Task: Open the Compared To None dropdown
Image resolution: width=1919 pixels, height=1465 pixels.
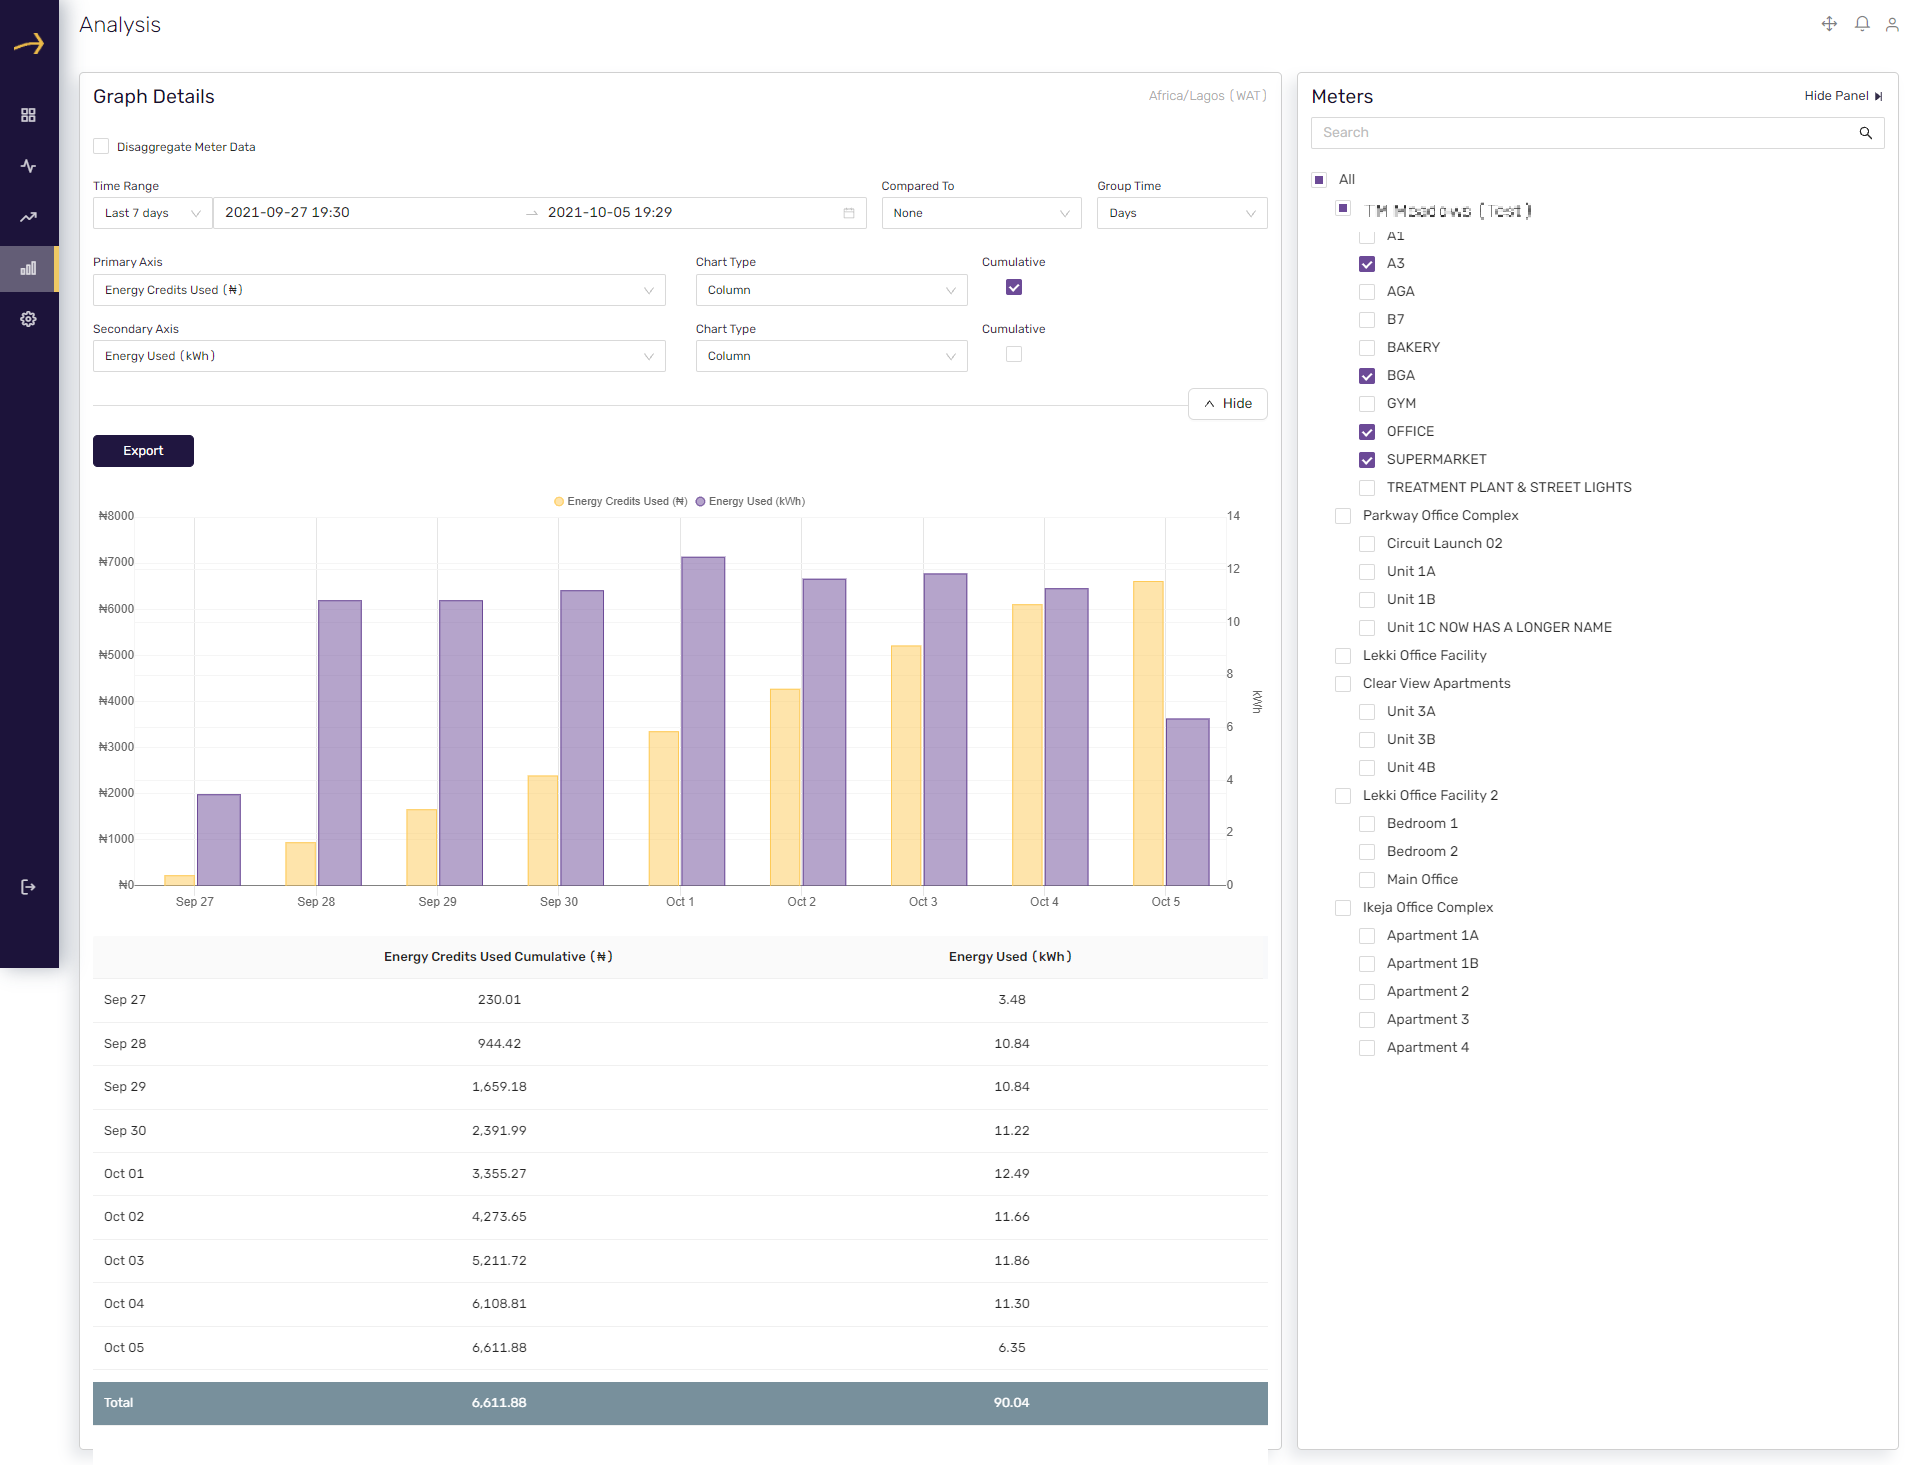Action: [x=981, y=213]
